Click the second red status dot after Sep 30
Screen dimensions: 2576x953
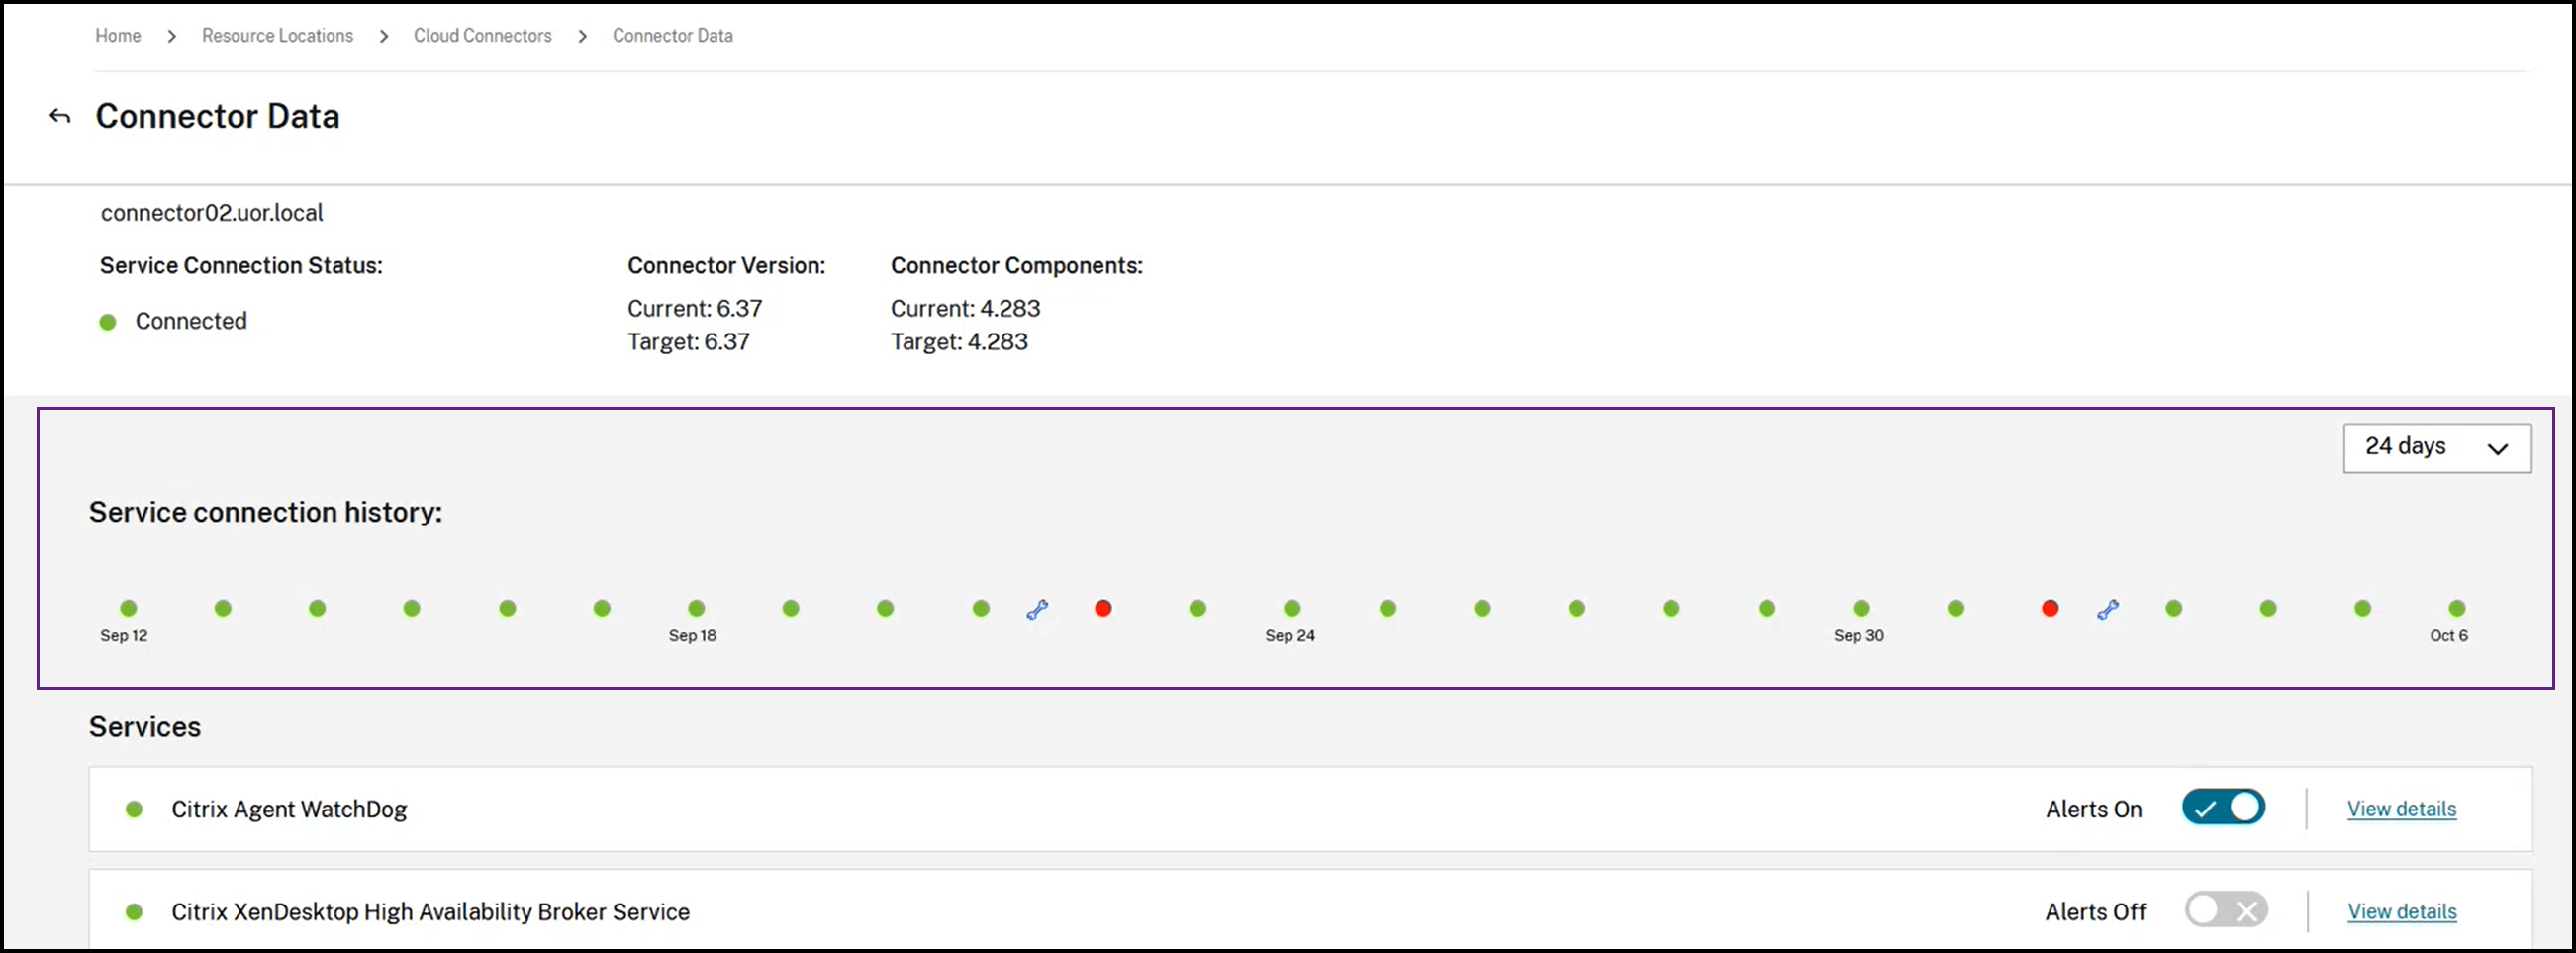pos(2050,608)
